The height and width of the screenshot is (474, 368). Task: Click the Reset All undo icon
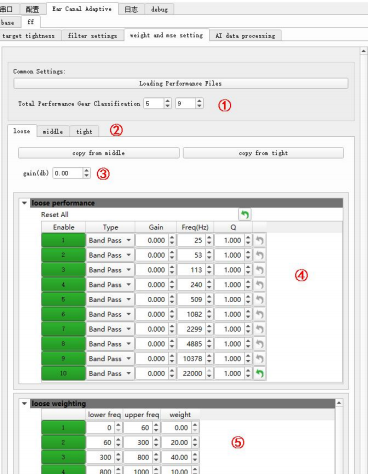click(245, 214)
